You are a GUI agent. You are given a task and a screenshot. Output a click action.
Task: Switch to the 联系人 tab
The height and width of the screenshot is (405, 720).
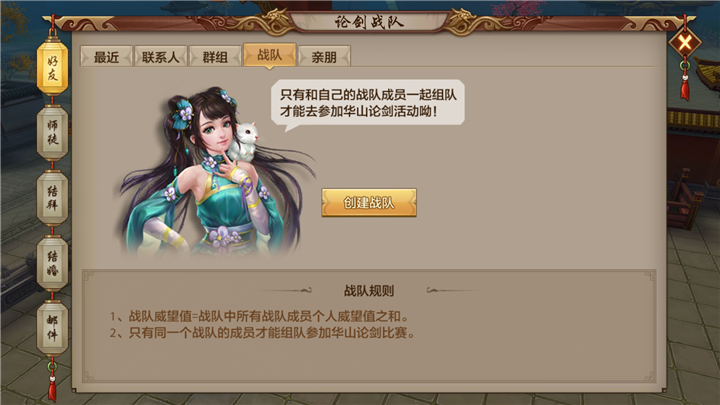coord(160,57)
